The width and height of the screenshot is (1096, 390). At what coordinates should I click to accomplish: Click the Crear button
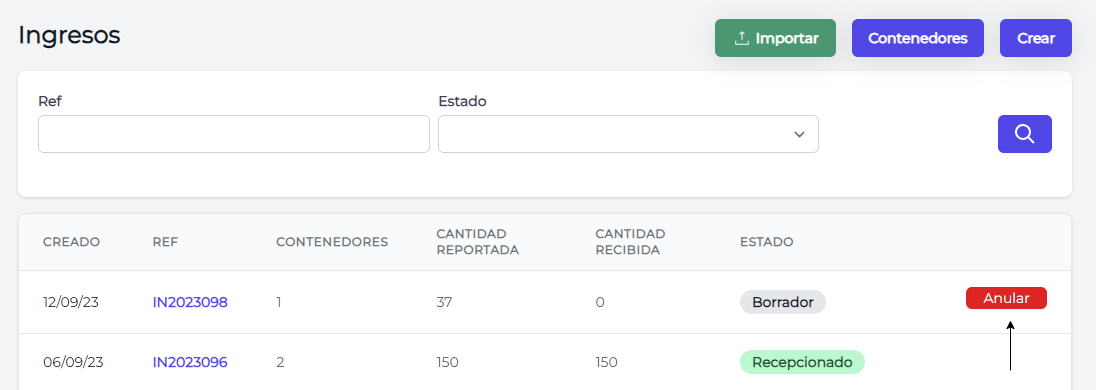1036,38
